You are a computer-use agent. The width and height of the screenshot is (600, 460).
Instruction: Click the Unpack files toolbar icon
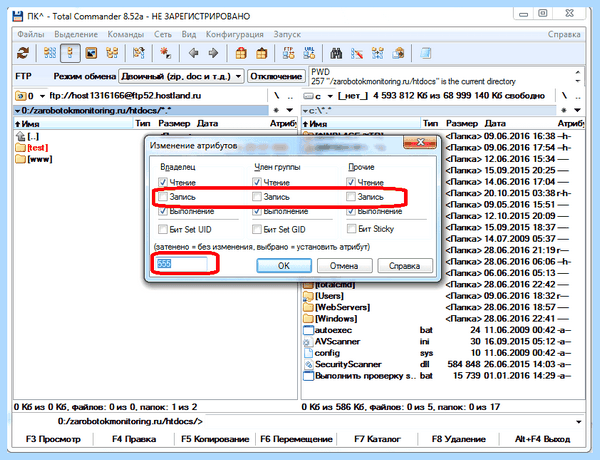click(261, 53)
